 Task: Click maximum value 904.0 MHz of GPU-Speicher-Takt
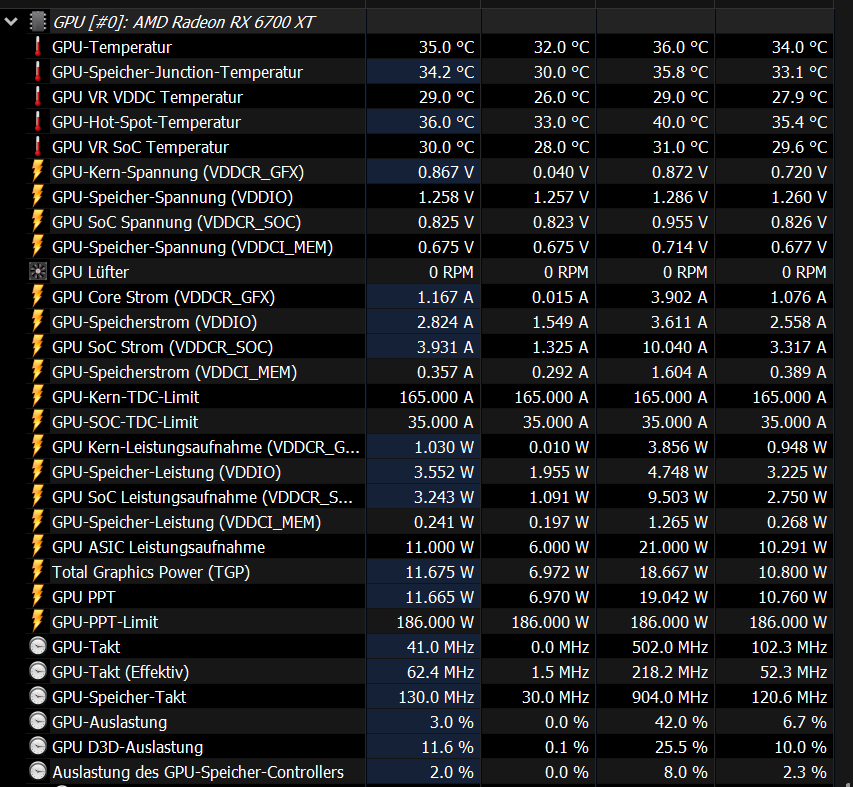670,698
